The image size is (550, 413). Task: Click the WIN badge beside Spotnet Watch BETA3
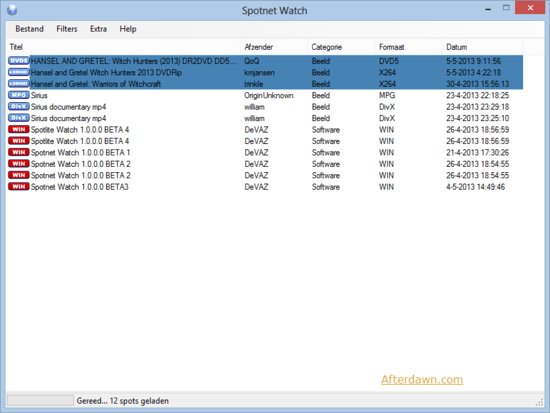point(19,186)
